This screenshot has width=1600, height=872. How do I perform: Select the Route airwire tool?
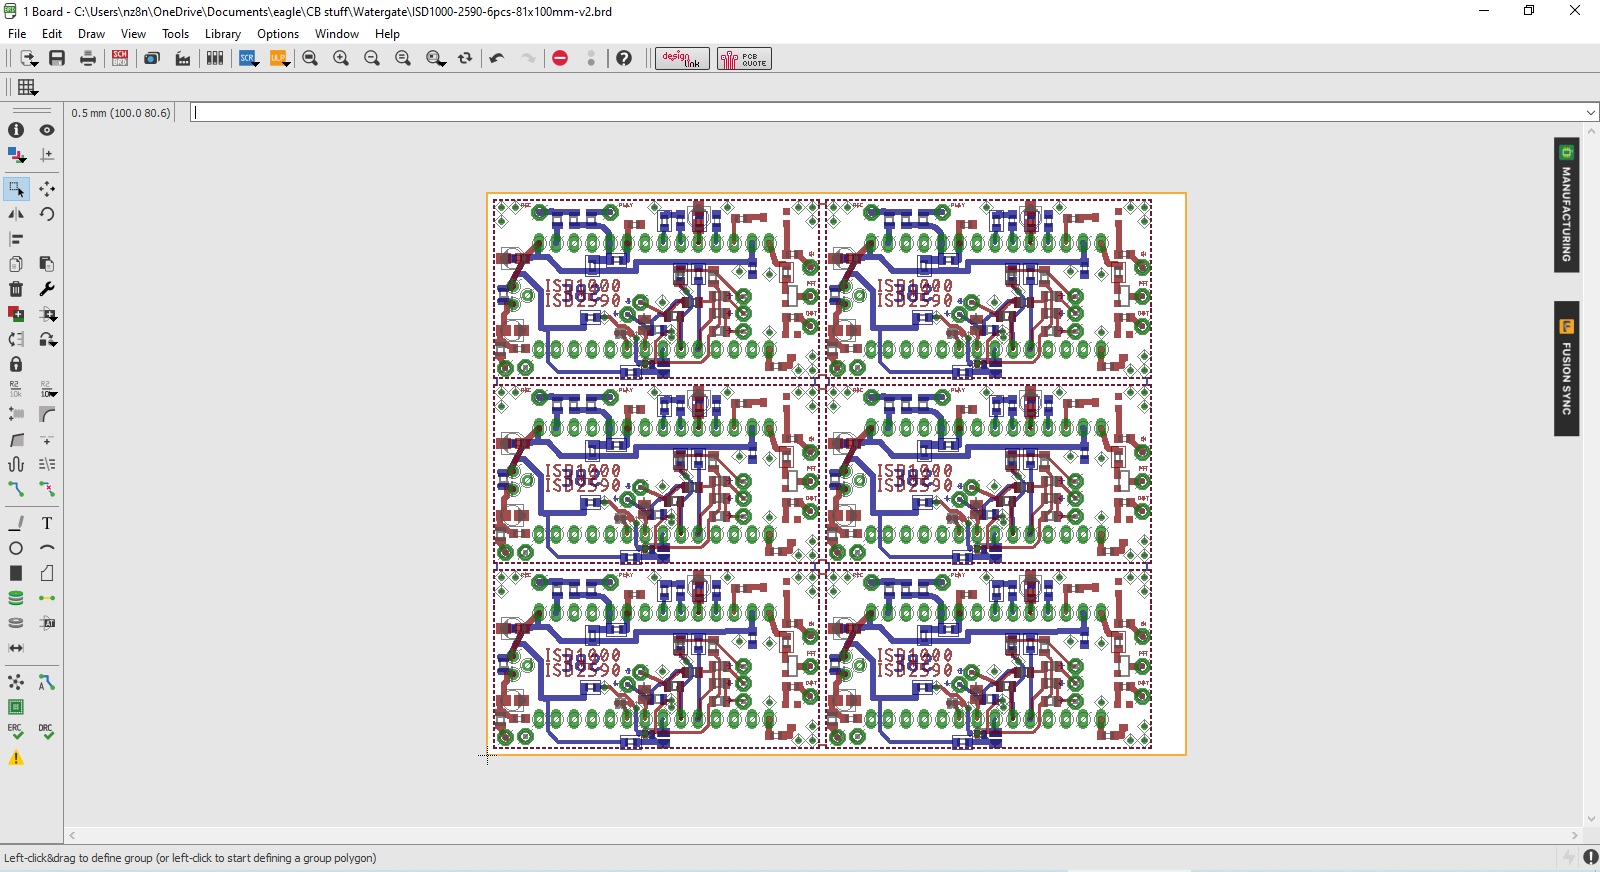point(16,489)
